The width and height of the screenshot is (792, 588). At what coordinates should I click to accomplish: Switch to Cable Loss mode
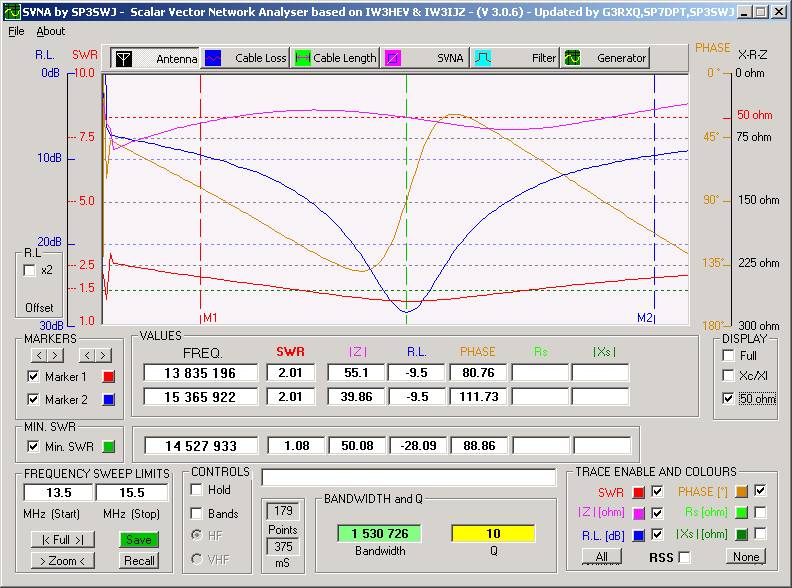point(213,58)
